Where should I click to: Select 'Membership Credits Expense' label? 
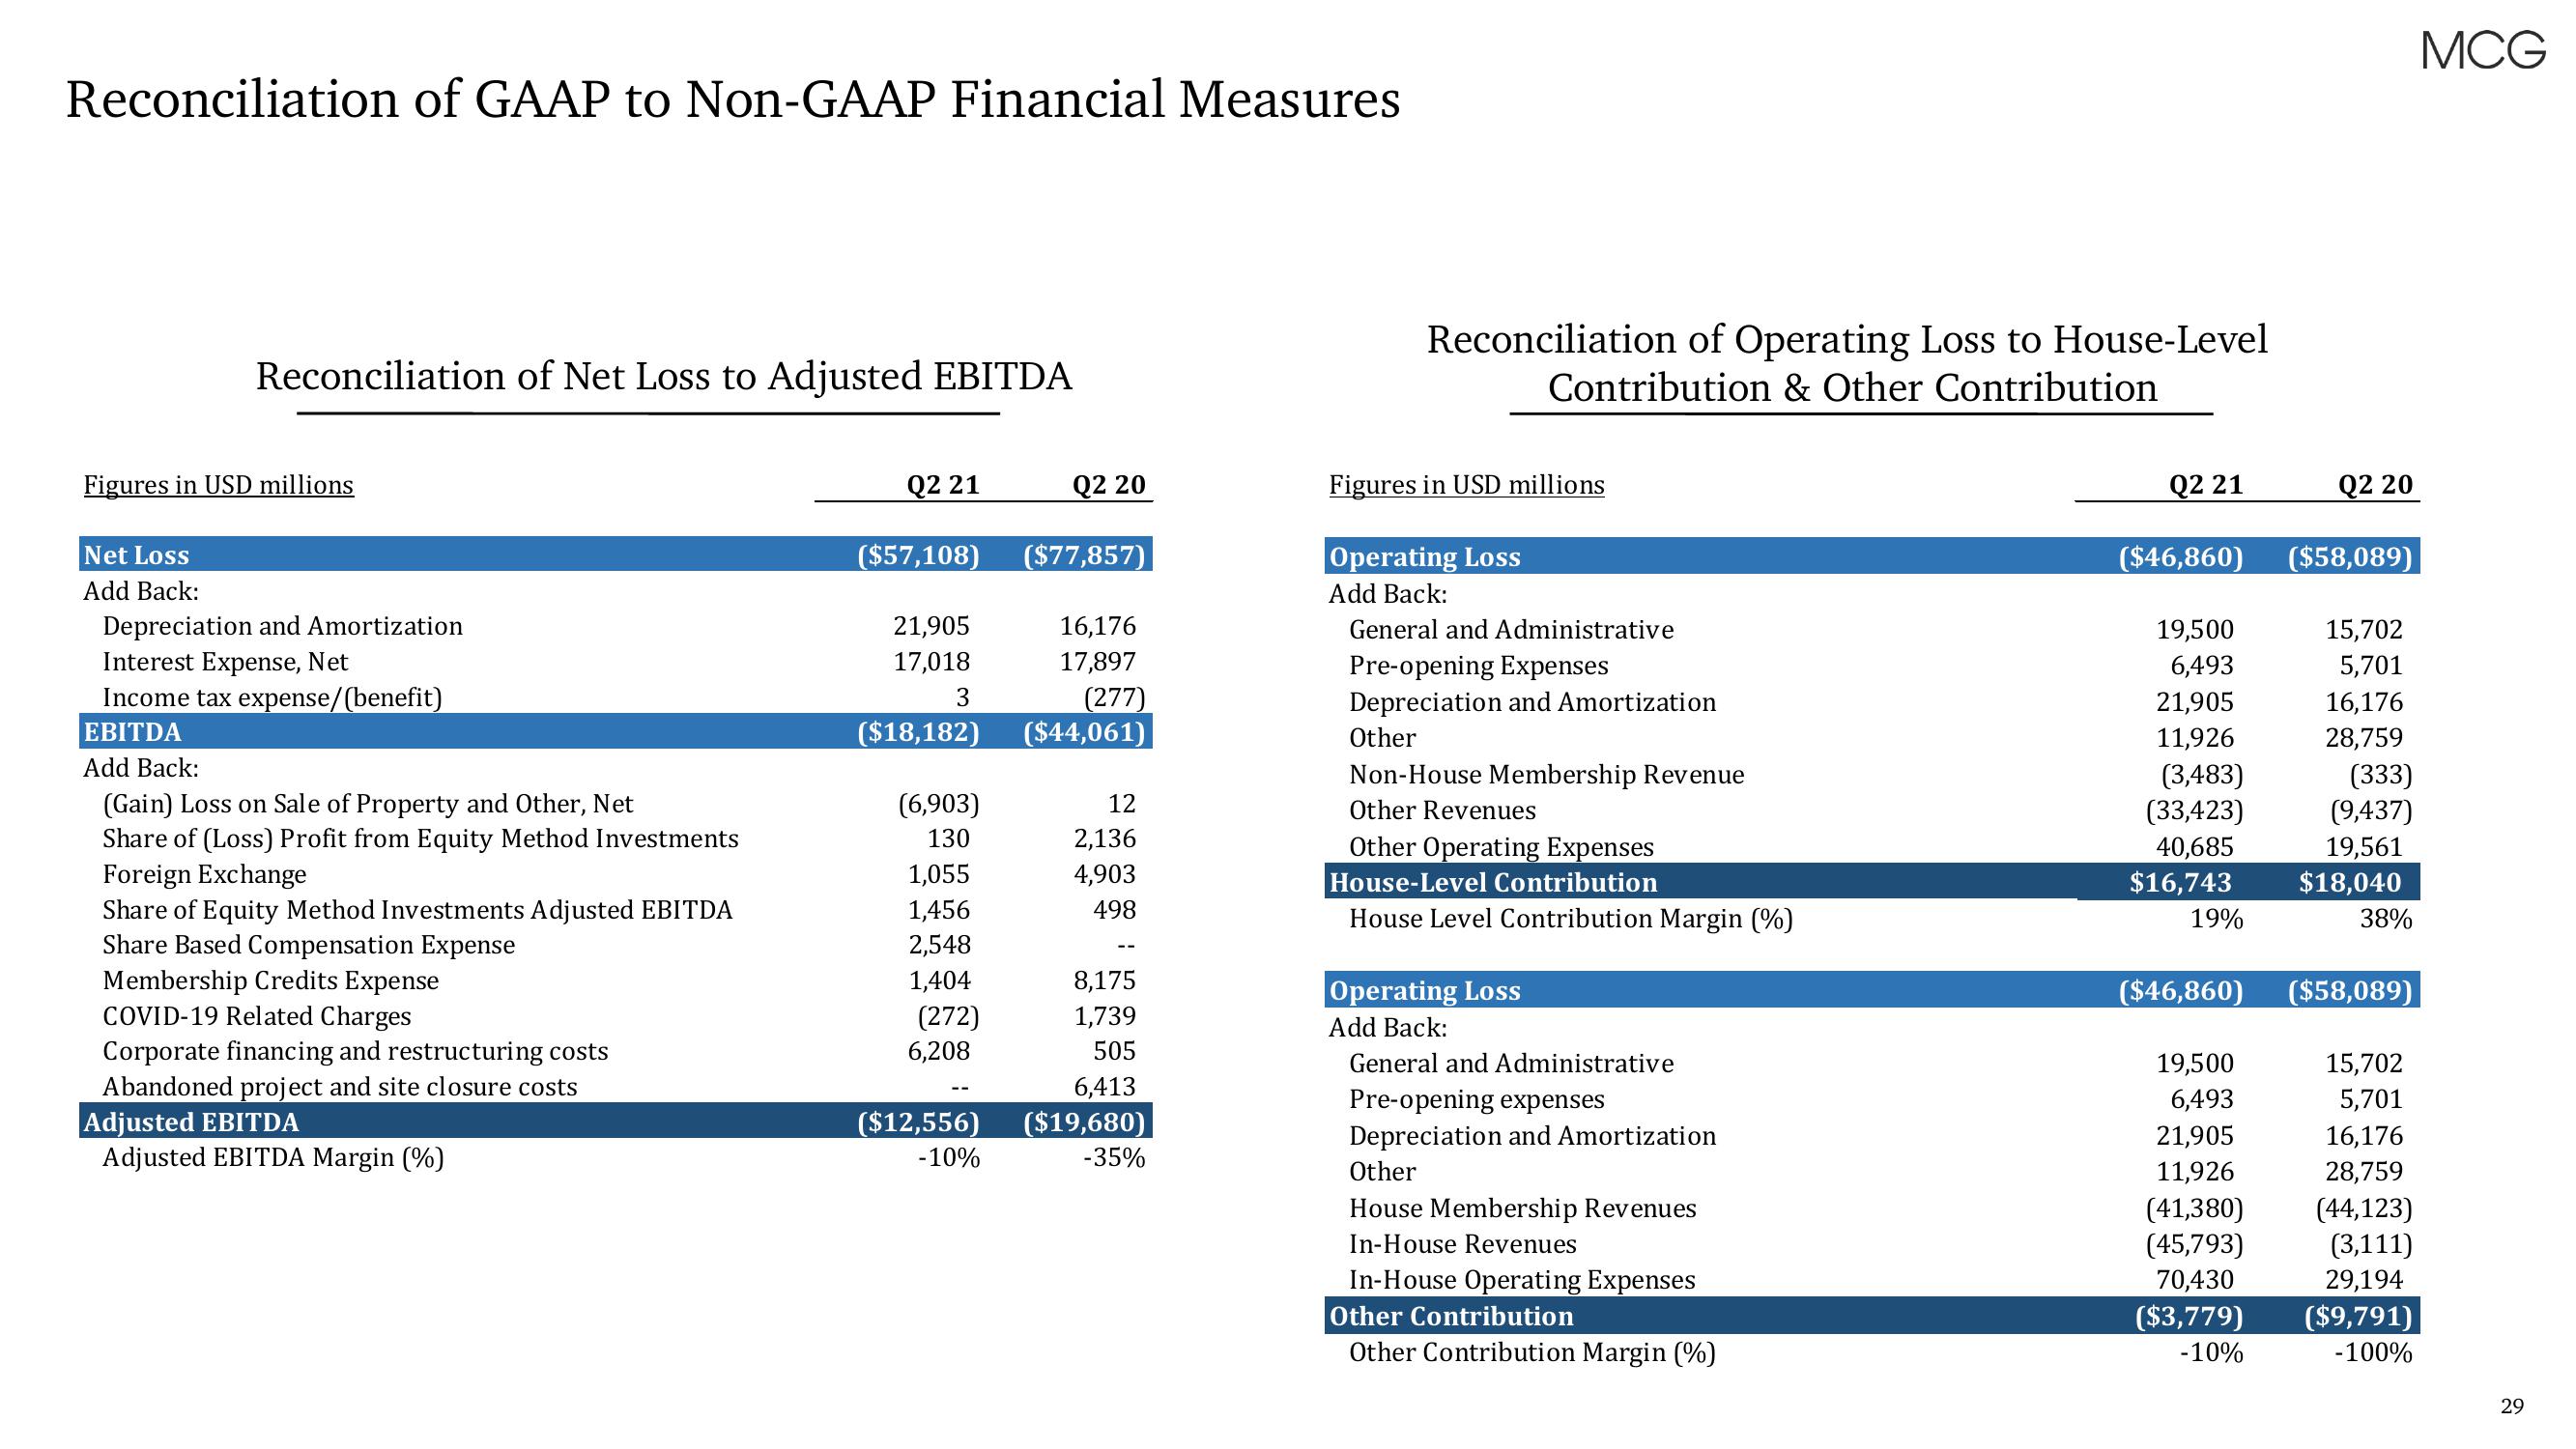270,981
